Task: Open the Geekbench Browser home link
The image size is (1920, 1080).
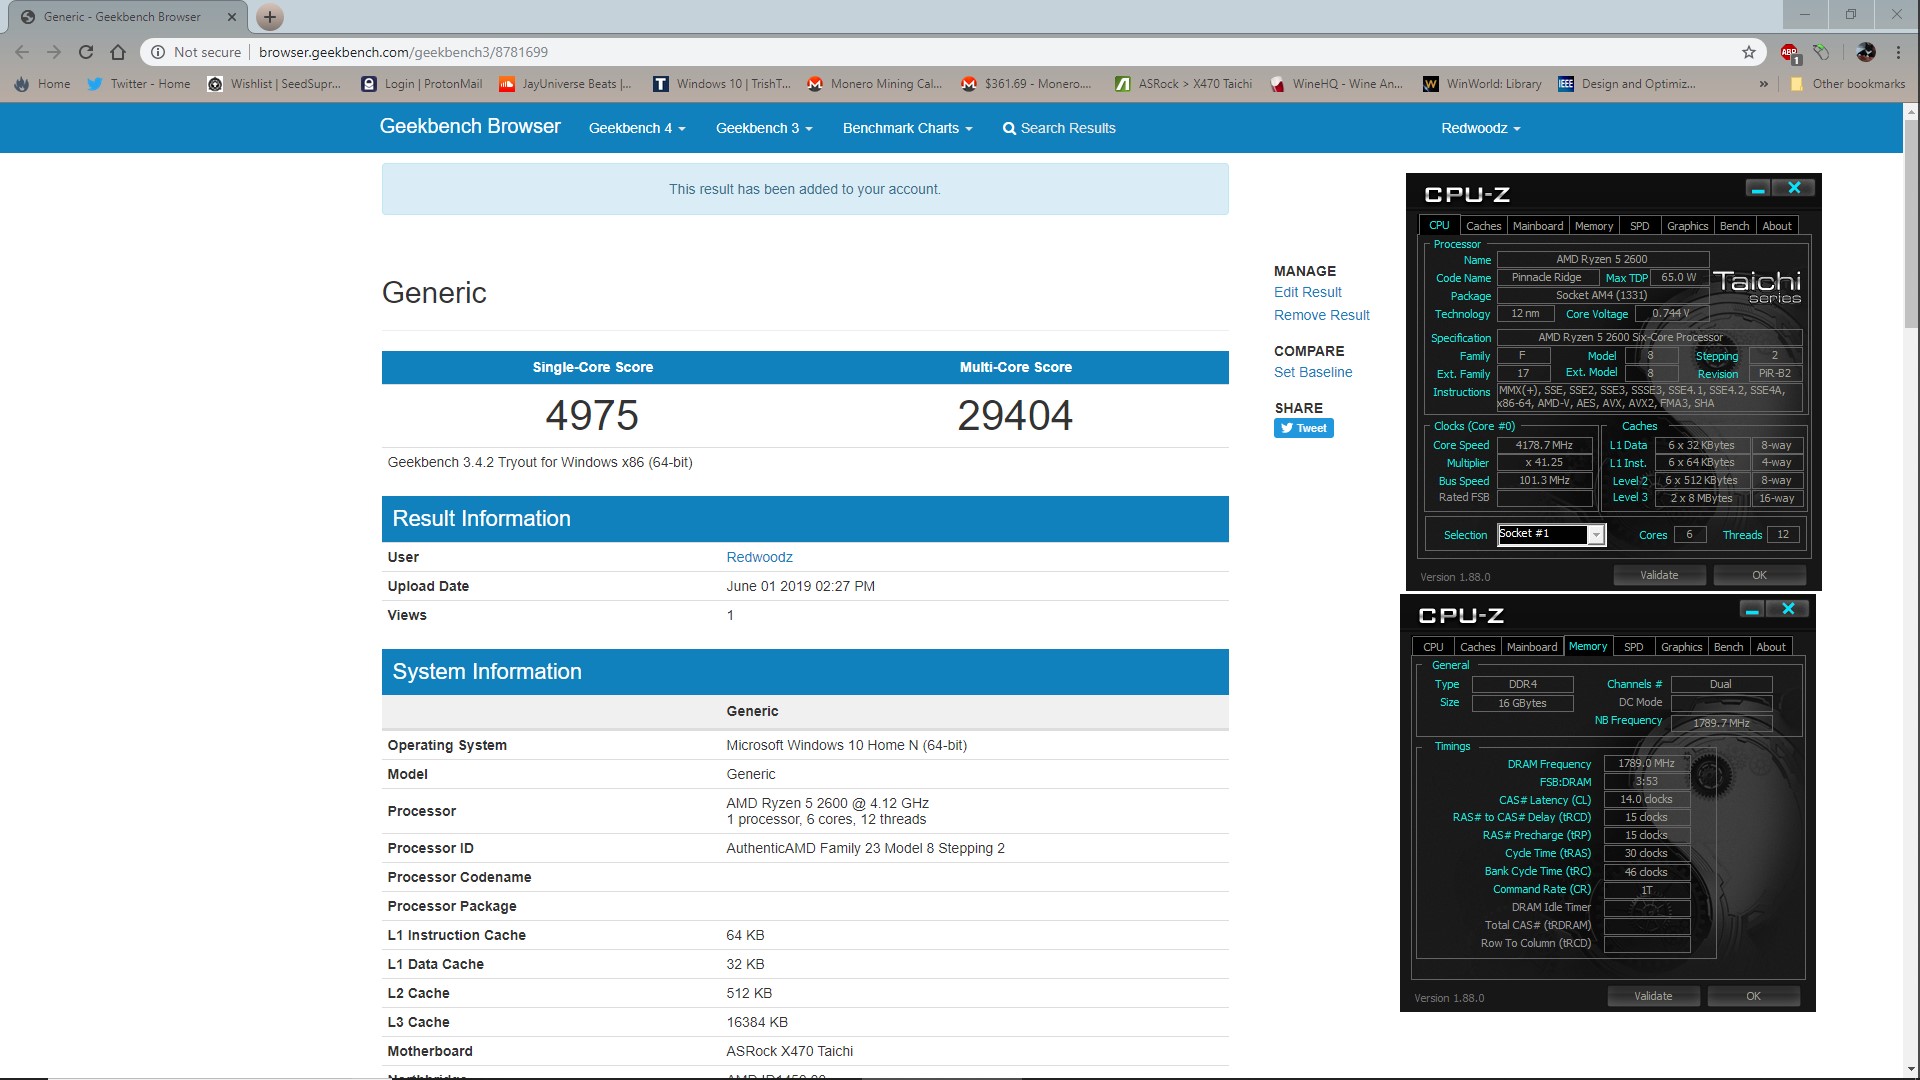Action: [470, 127]
